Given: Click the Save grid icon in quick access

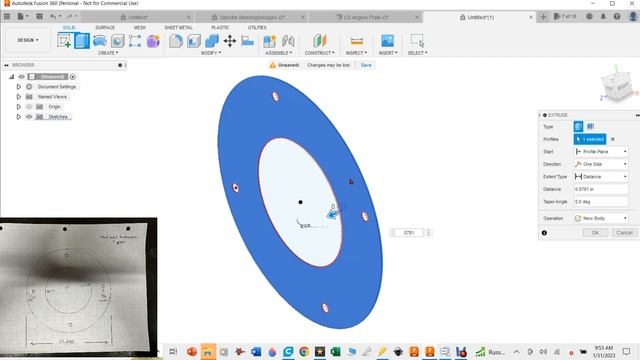Looking at the screenshot, I should (40, 16).
